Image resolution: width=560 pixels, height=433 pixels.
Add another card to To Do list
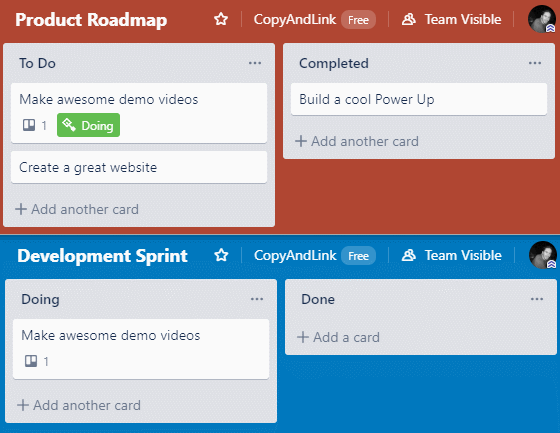77,209
